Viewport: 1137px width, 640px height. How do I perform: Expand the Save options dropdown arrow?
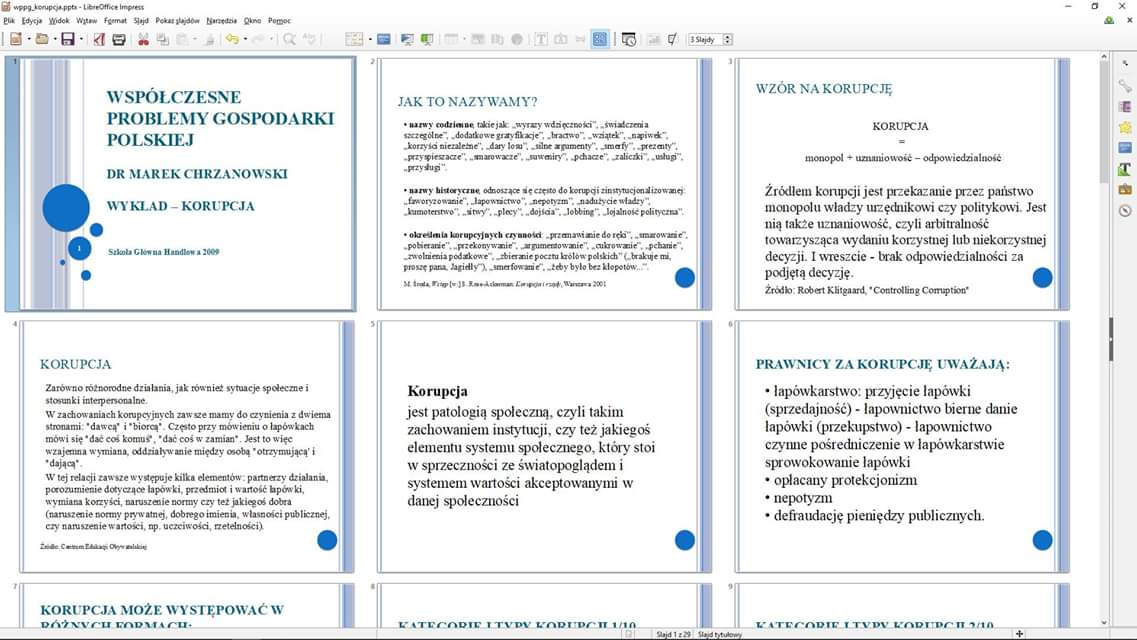click(x=80, y=39)
